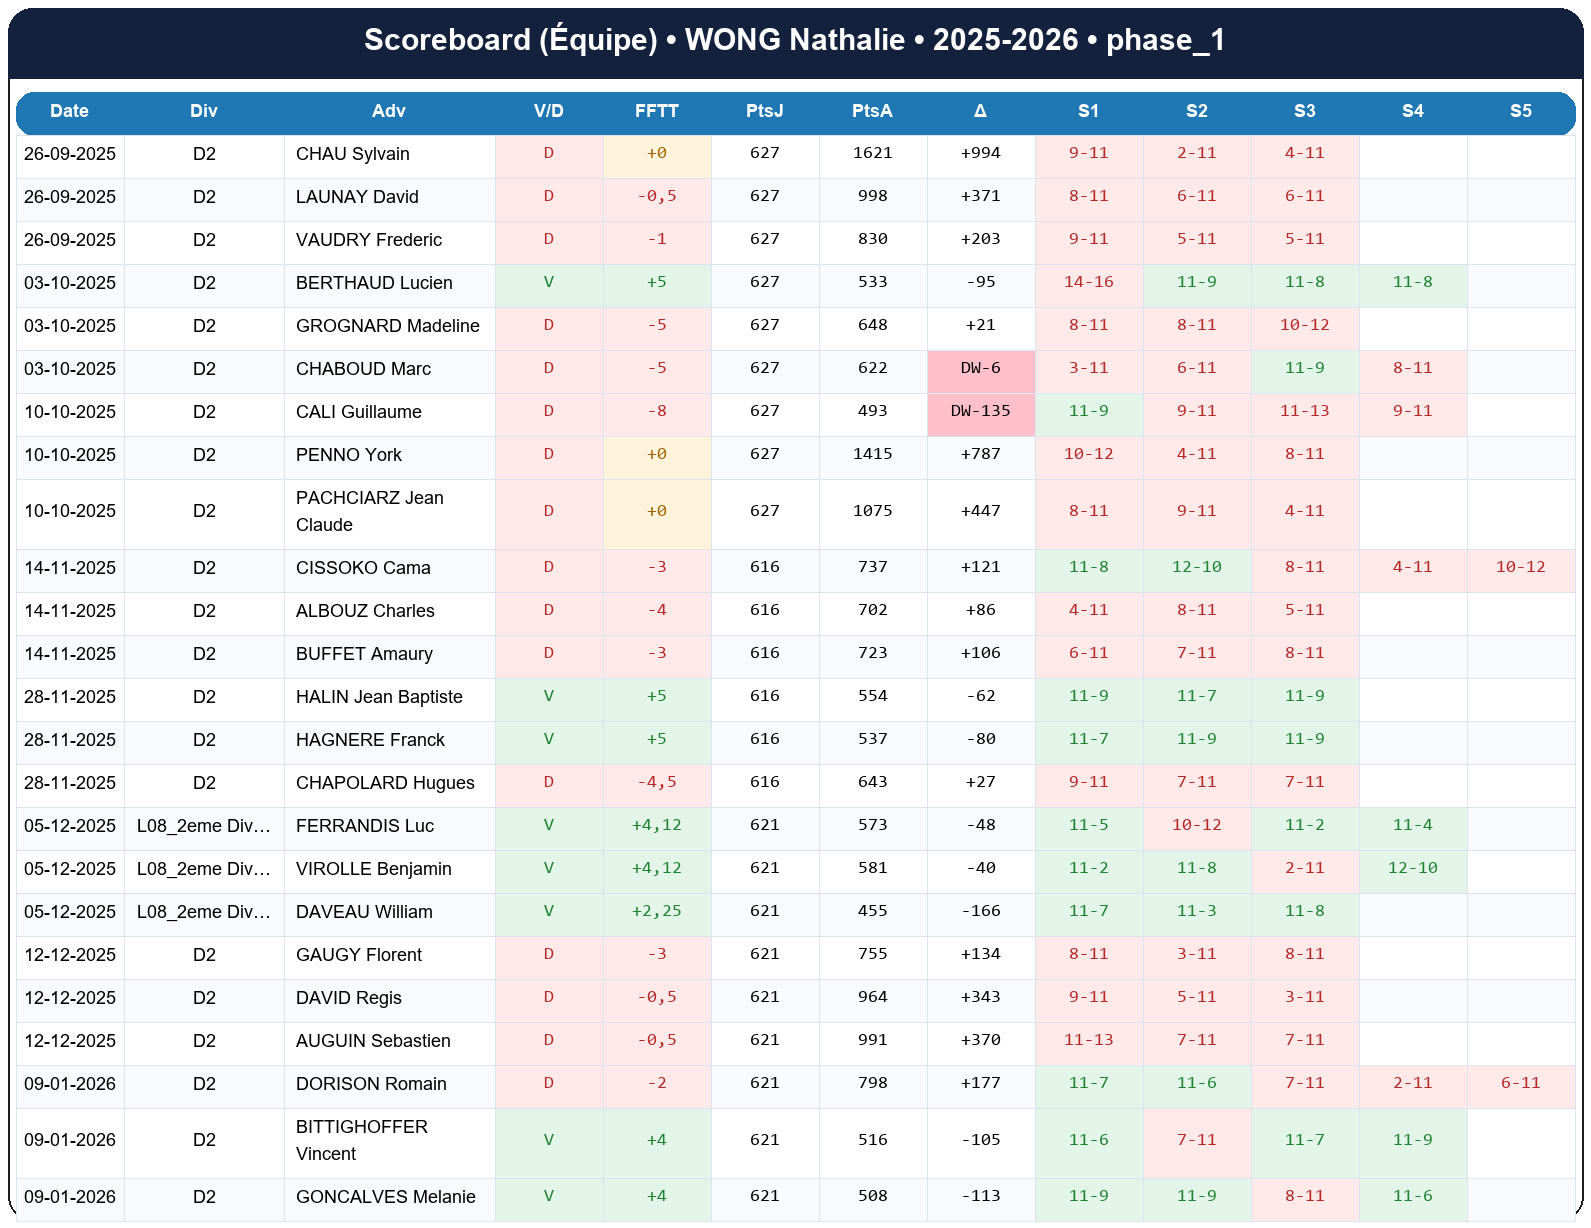
Task: Click DORISON Romain's 6-11 fifth set score
Action: [x=1520, y=1083]
